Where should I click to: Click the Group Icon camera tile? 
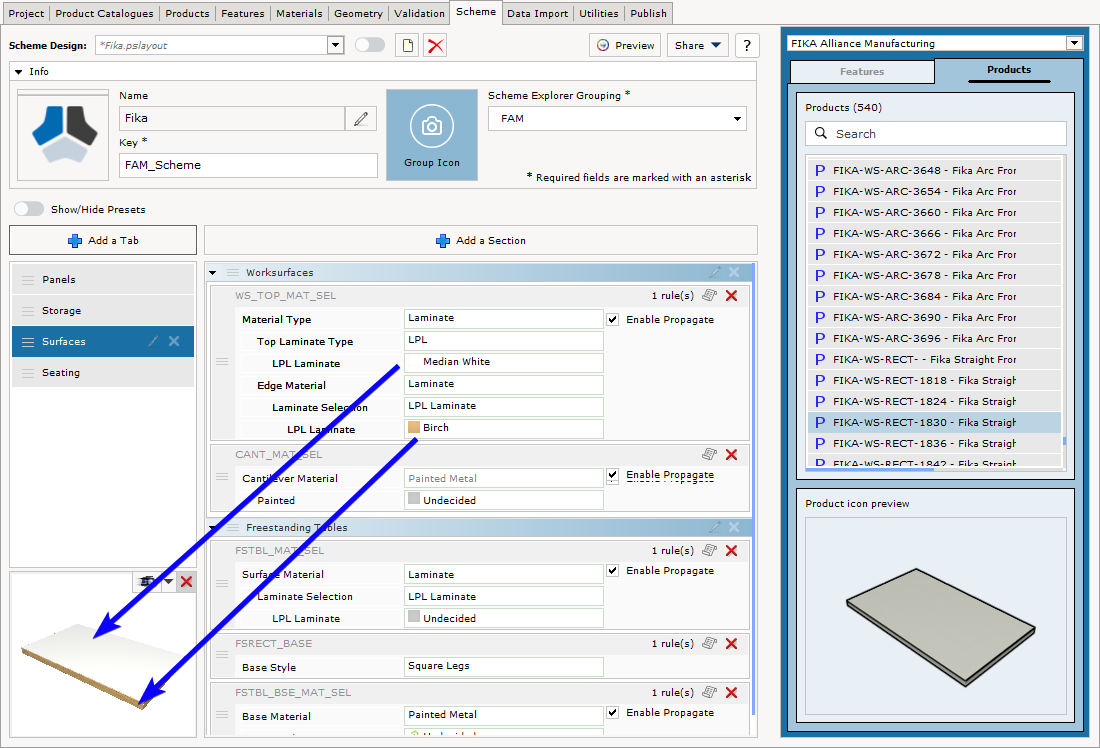point(431,135)
